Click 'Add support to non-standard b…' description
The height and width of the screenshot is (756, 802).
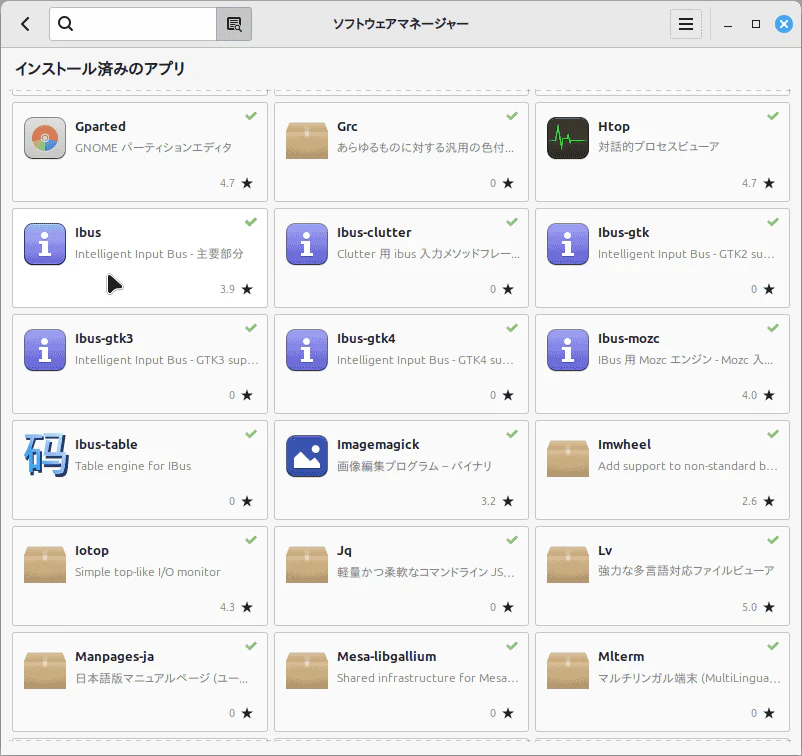pos(687,466)
